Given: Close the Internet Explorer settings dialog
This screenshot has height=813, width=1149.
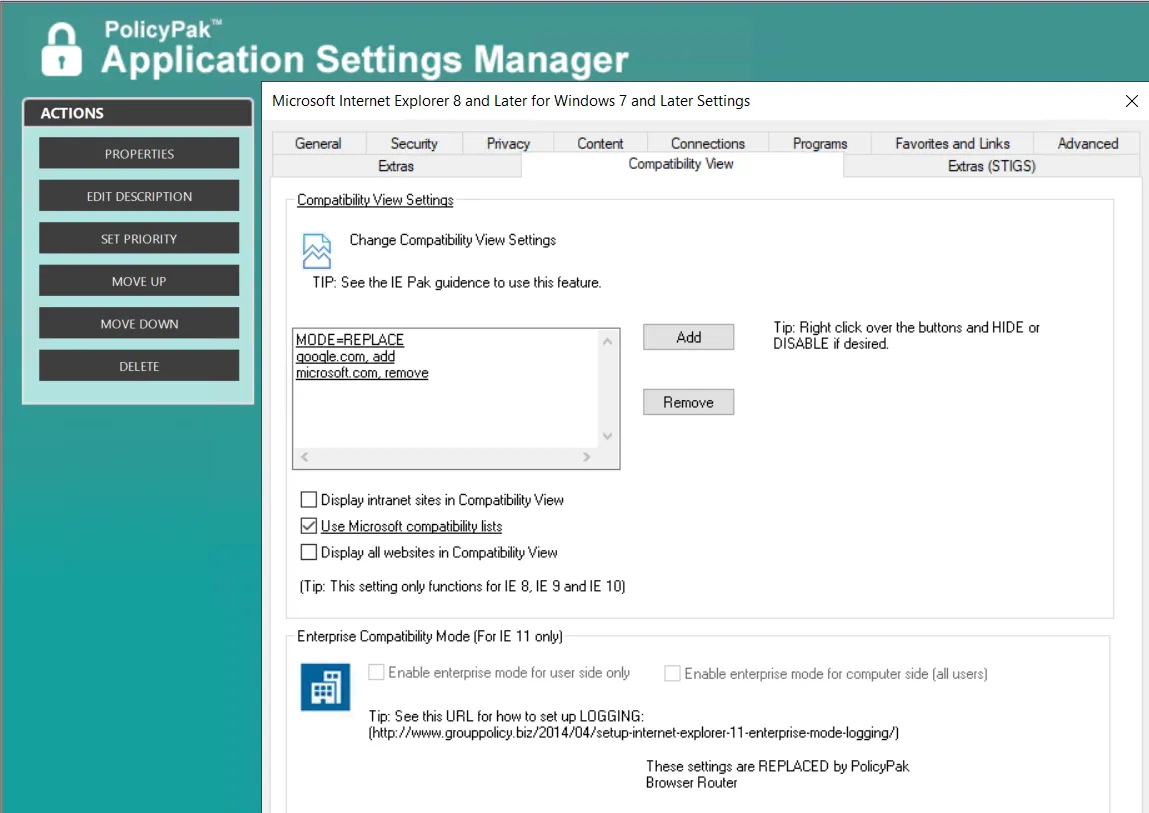Looking at the screenshot, I should click(1131, 101).
